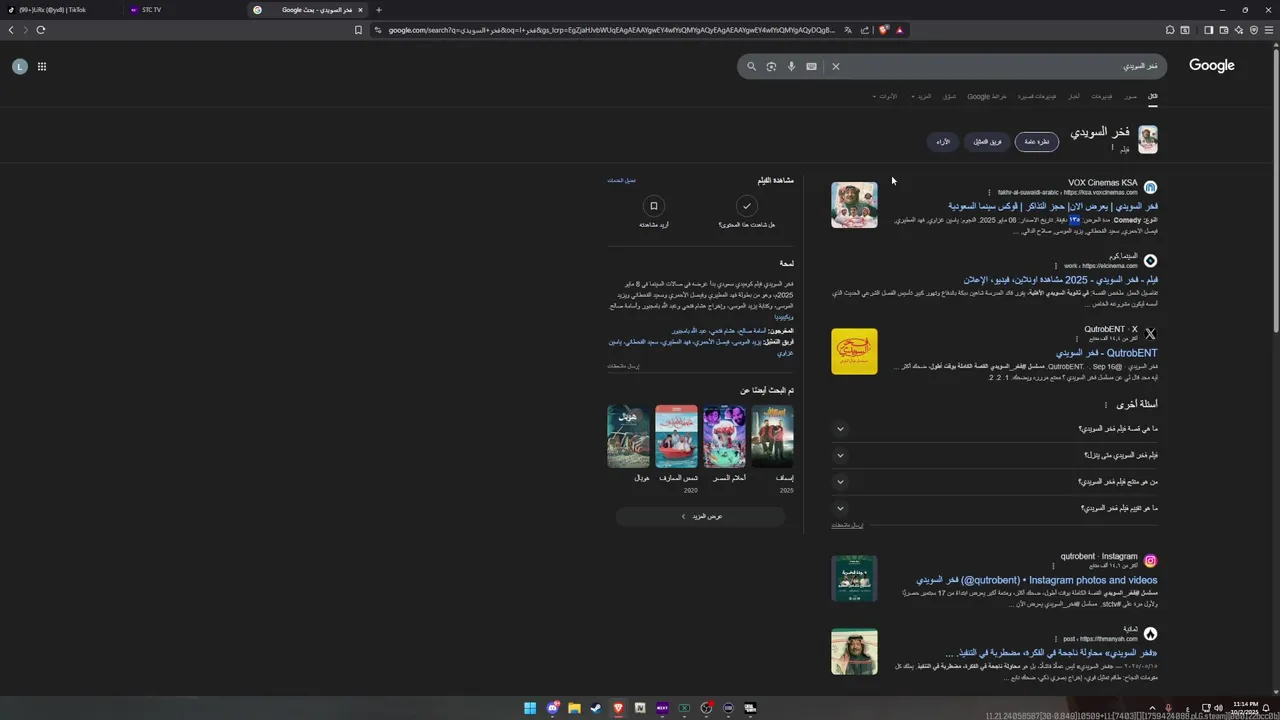This screenshot has height=720, width=1280.
Task: Open Brave browser taskbar icon
Action: pyautogui.click(x=618, y=708)
